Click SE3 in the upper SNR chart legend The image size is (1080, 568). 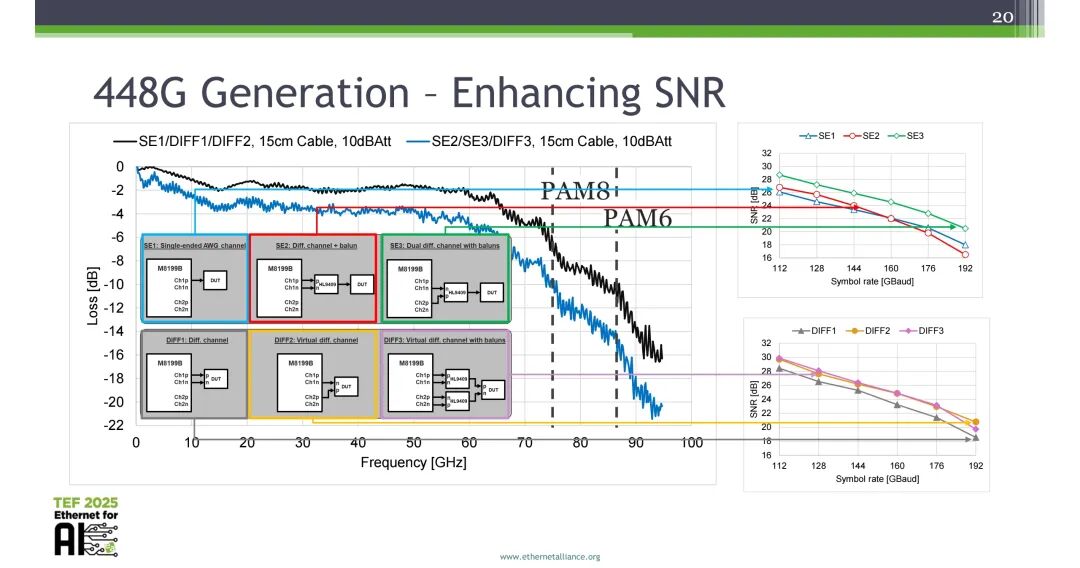(x=906, y=136)
